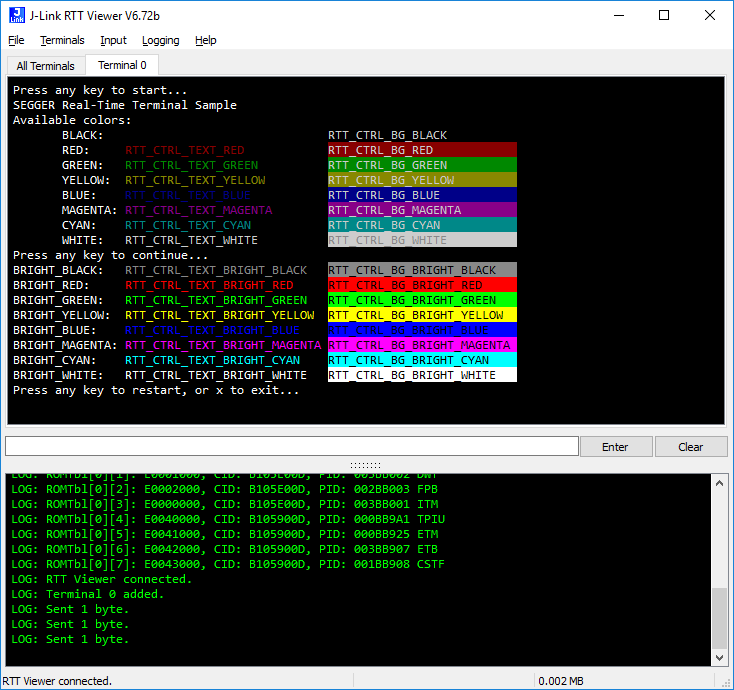Open the Logging menu
Screen dimensions: 734x690
(160, 40)
